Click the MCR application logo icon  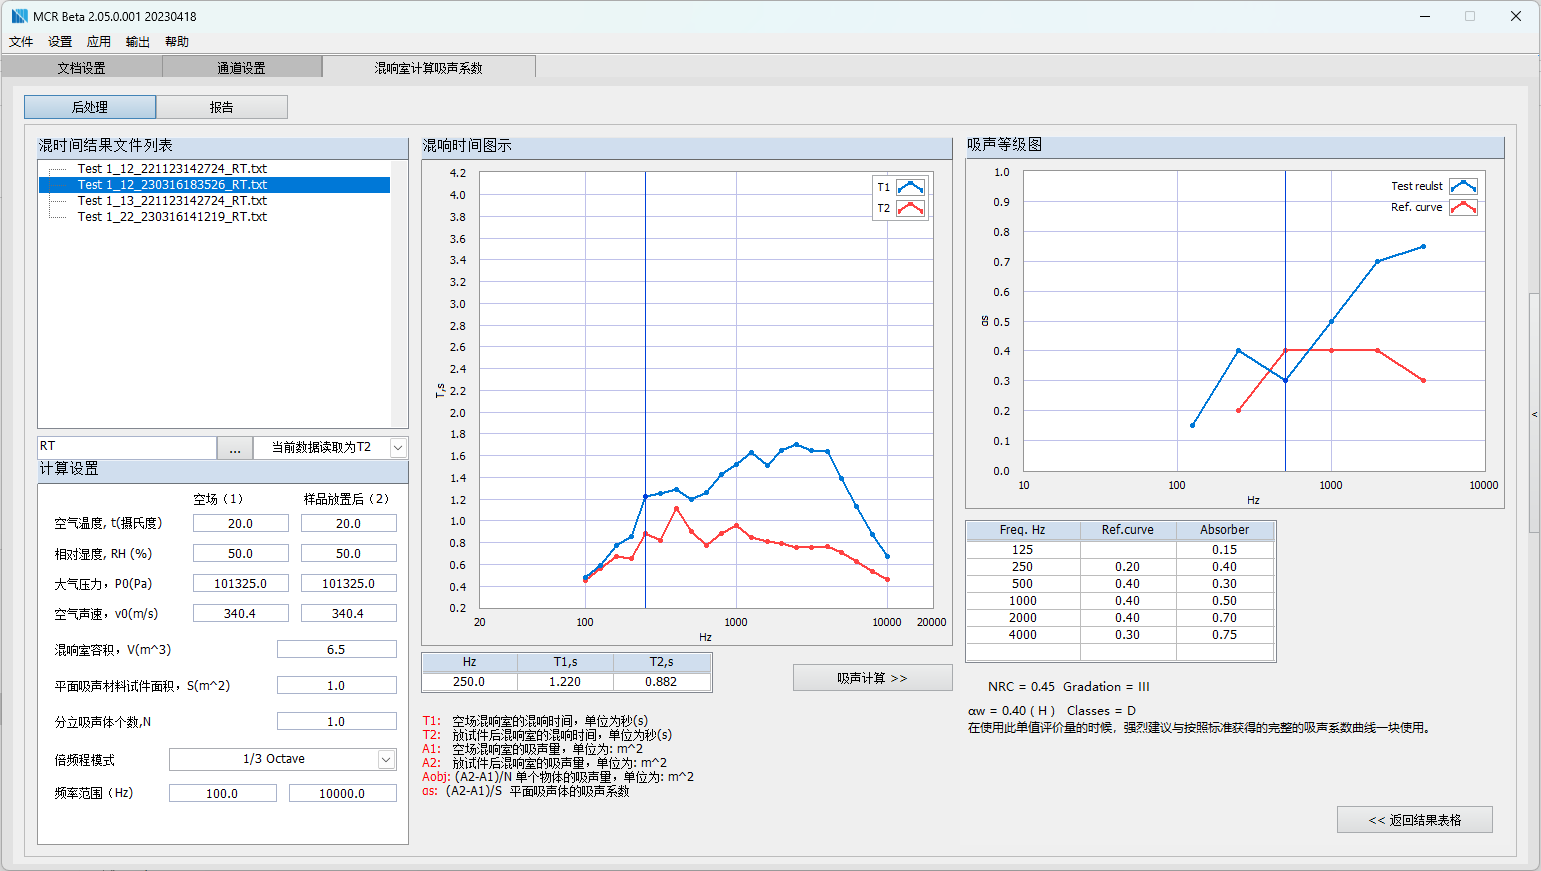(19, 16)
